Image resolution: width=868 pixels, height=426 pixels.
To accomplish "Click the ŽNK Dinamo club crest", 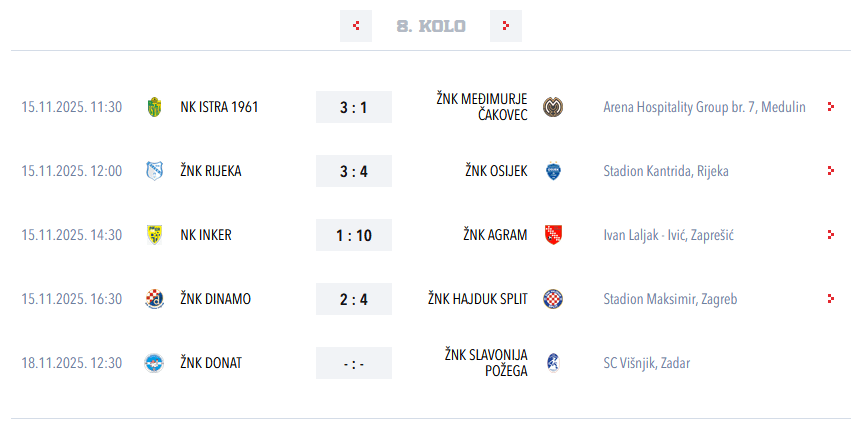I will (x=154, y=299).
